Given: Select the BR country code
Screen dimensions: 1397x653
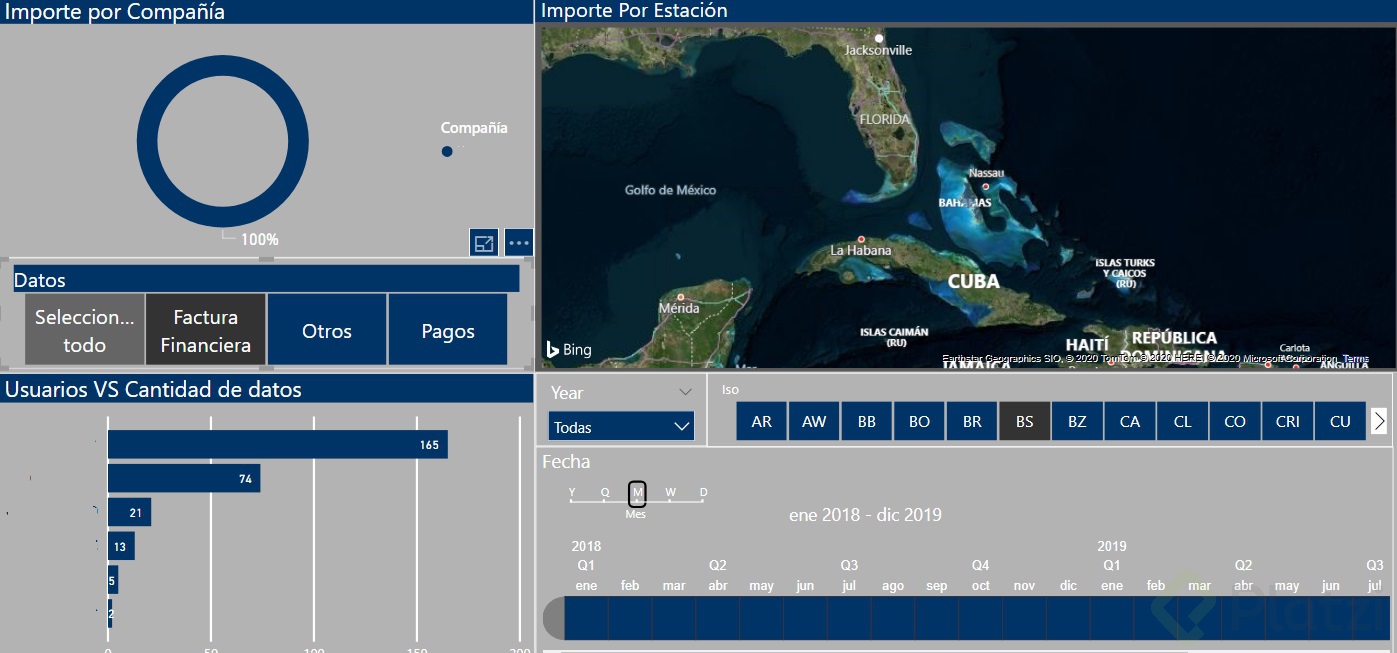Looking at the screenshot, I should [x=972, y=421].
